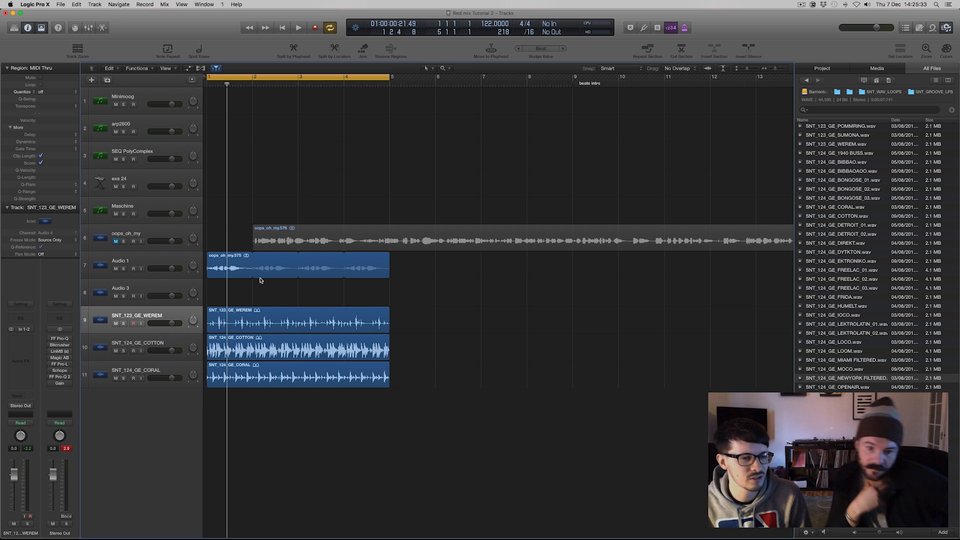960x540 pixels.
Task: Toggle the Inspector info button
Action: (x=28, y=28)
